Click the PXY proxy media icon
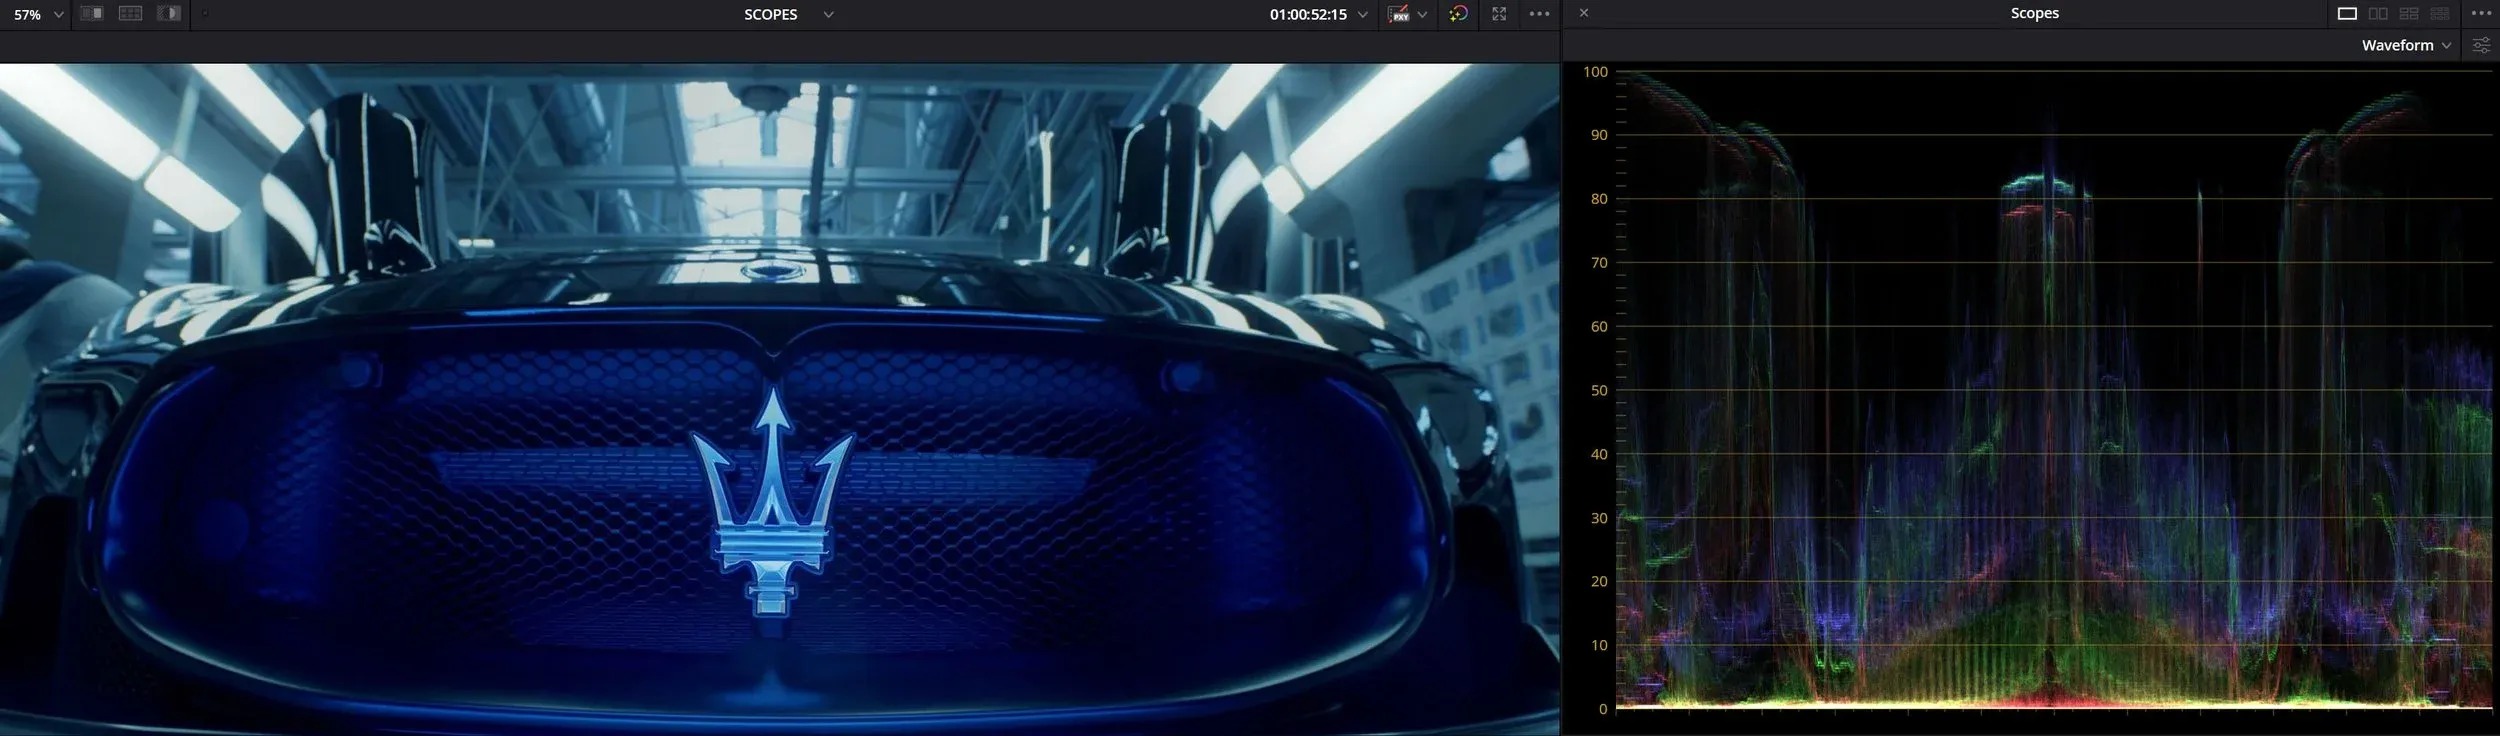The width and height of the screenshot is (2500, 736). click(1399, 14)
